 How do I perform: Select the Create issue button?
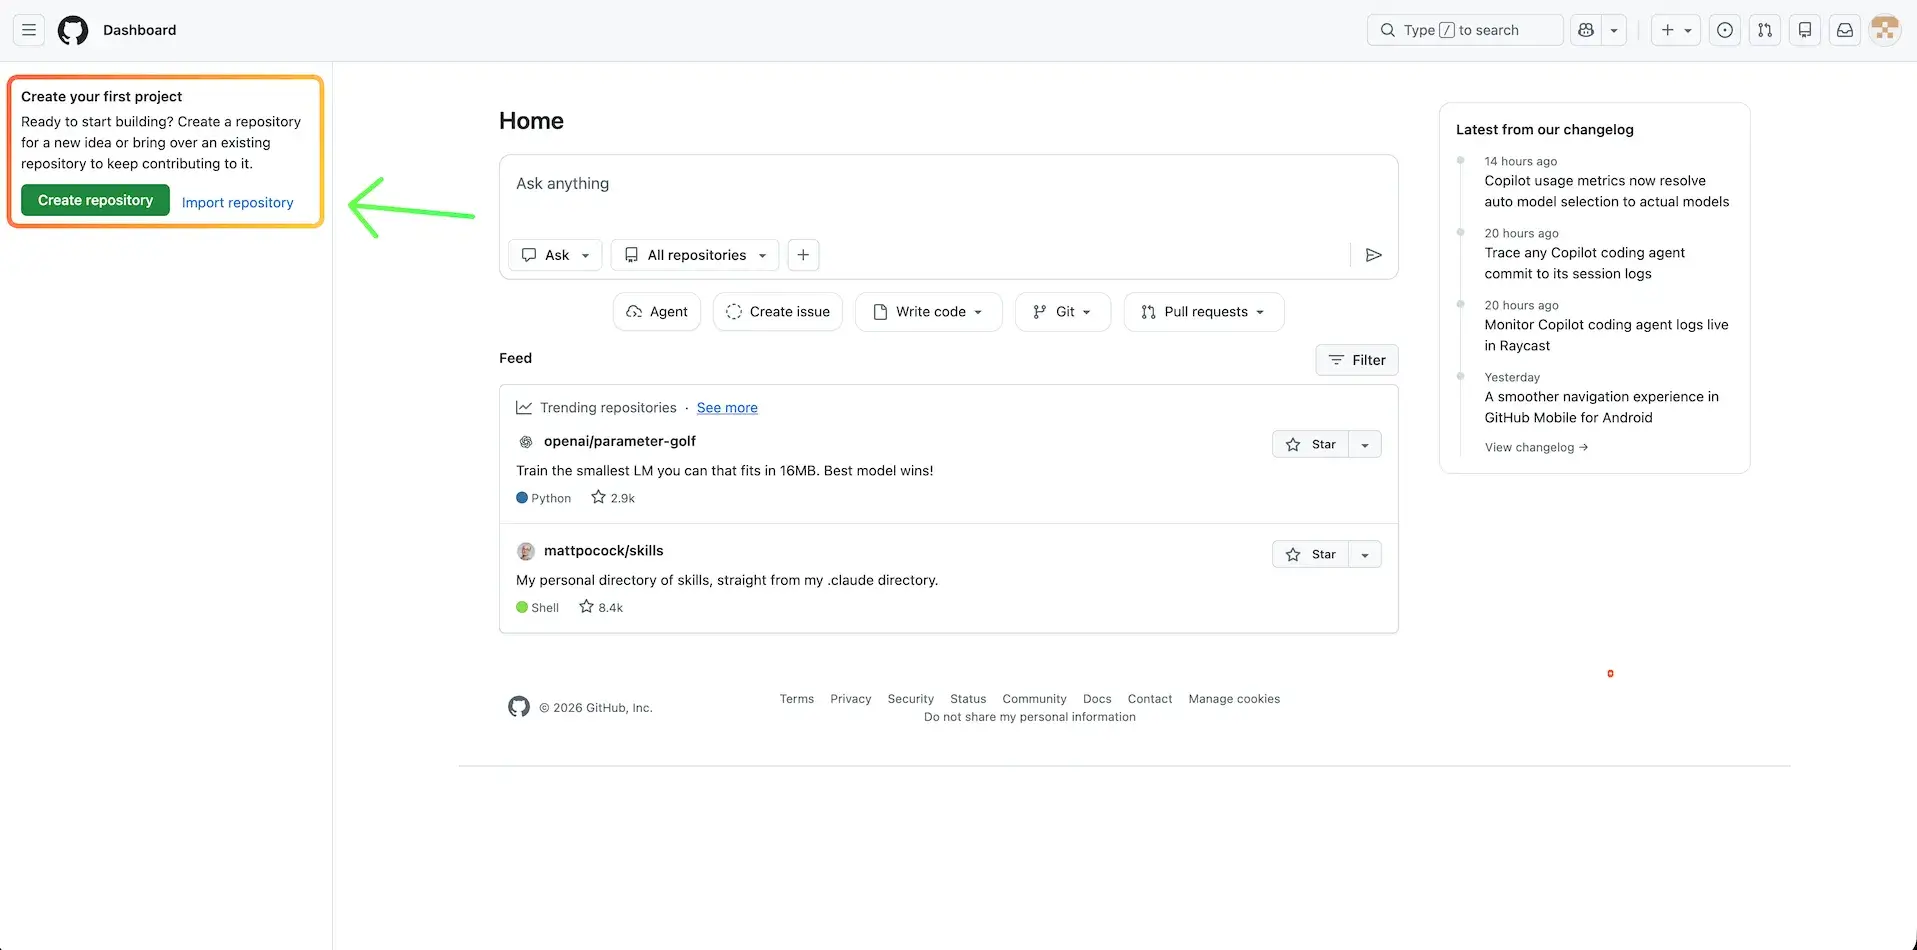[x=778, y=312]
